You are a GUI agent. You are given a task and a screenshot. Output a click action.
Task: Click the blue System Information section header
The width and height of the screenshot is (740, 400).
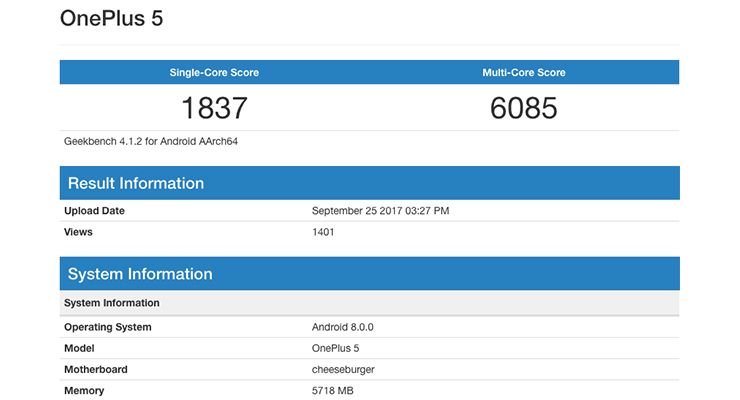(x=140, y=274)
